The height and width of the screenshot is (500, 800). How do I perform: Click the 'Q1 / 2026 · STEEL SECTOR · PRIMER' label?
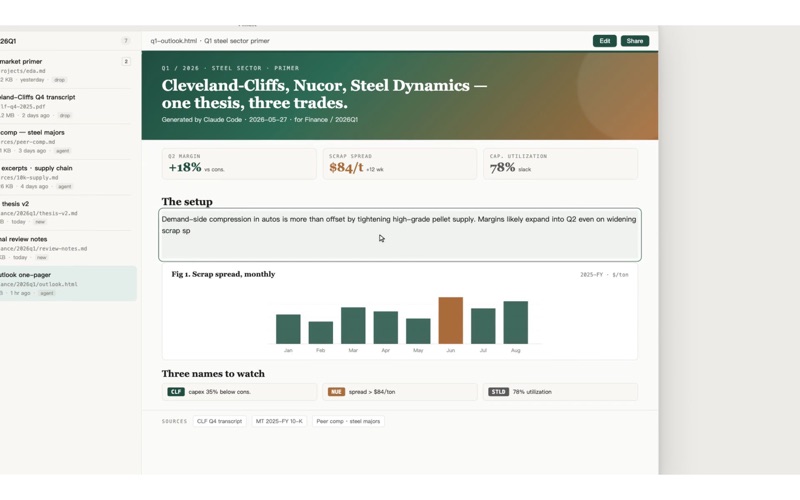231,68
